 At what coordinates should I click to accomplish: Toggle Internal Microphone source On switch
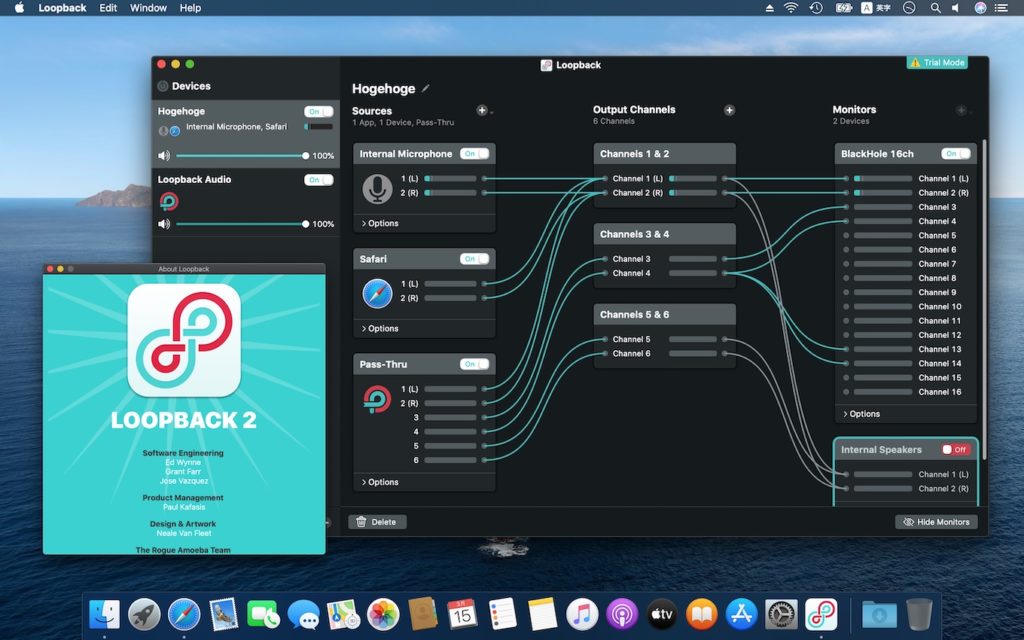tap(474, 153)
